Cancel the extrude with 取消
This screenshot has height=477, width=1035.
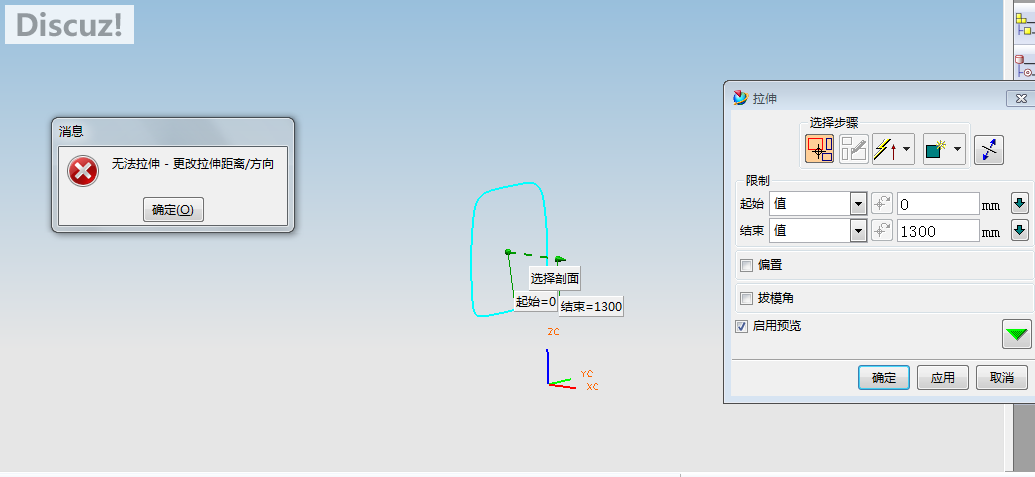coord(1001,377)
